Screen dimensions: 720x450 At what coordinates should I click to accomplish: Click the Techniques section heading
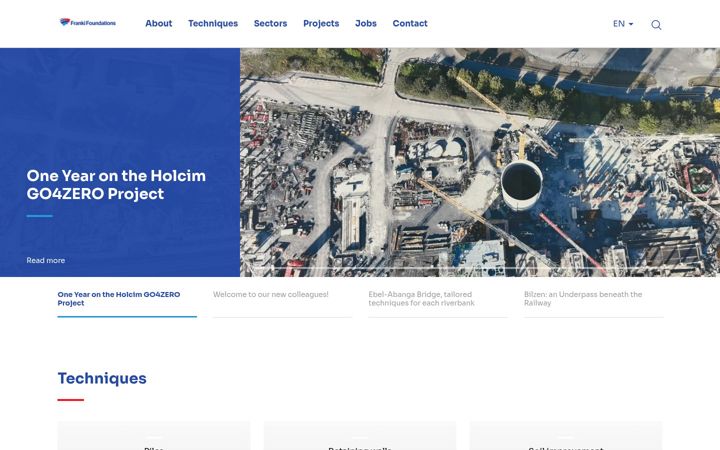click(x=102, y=378)
